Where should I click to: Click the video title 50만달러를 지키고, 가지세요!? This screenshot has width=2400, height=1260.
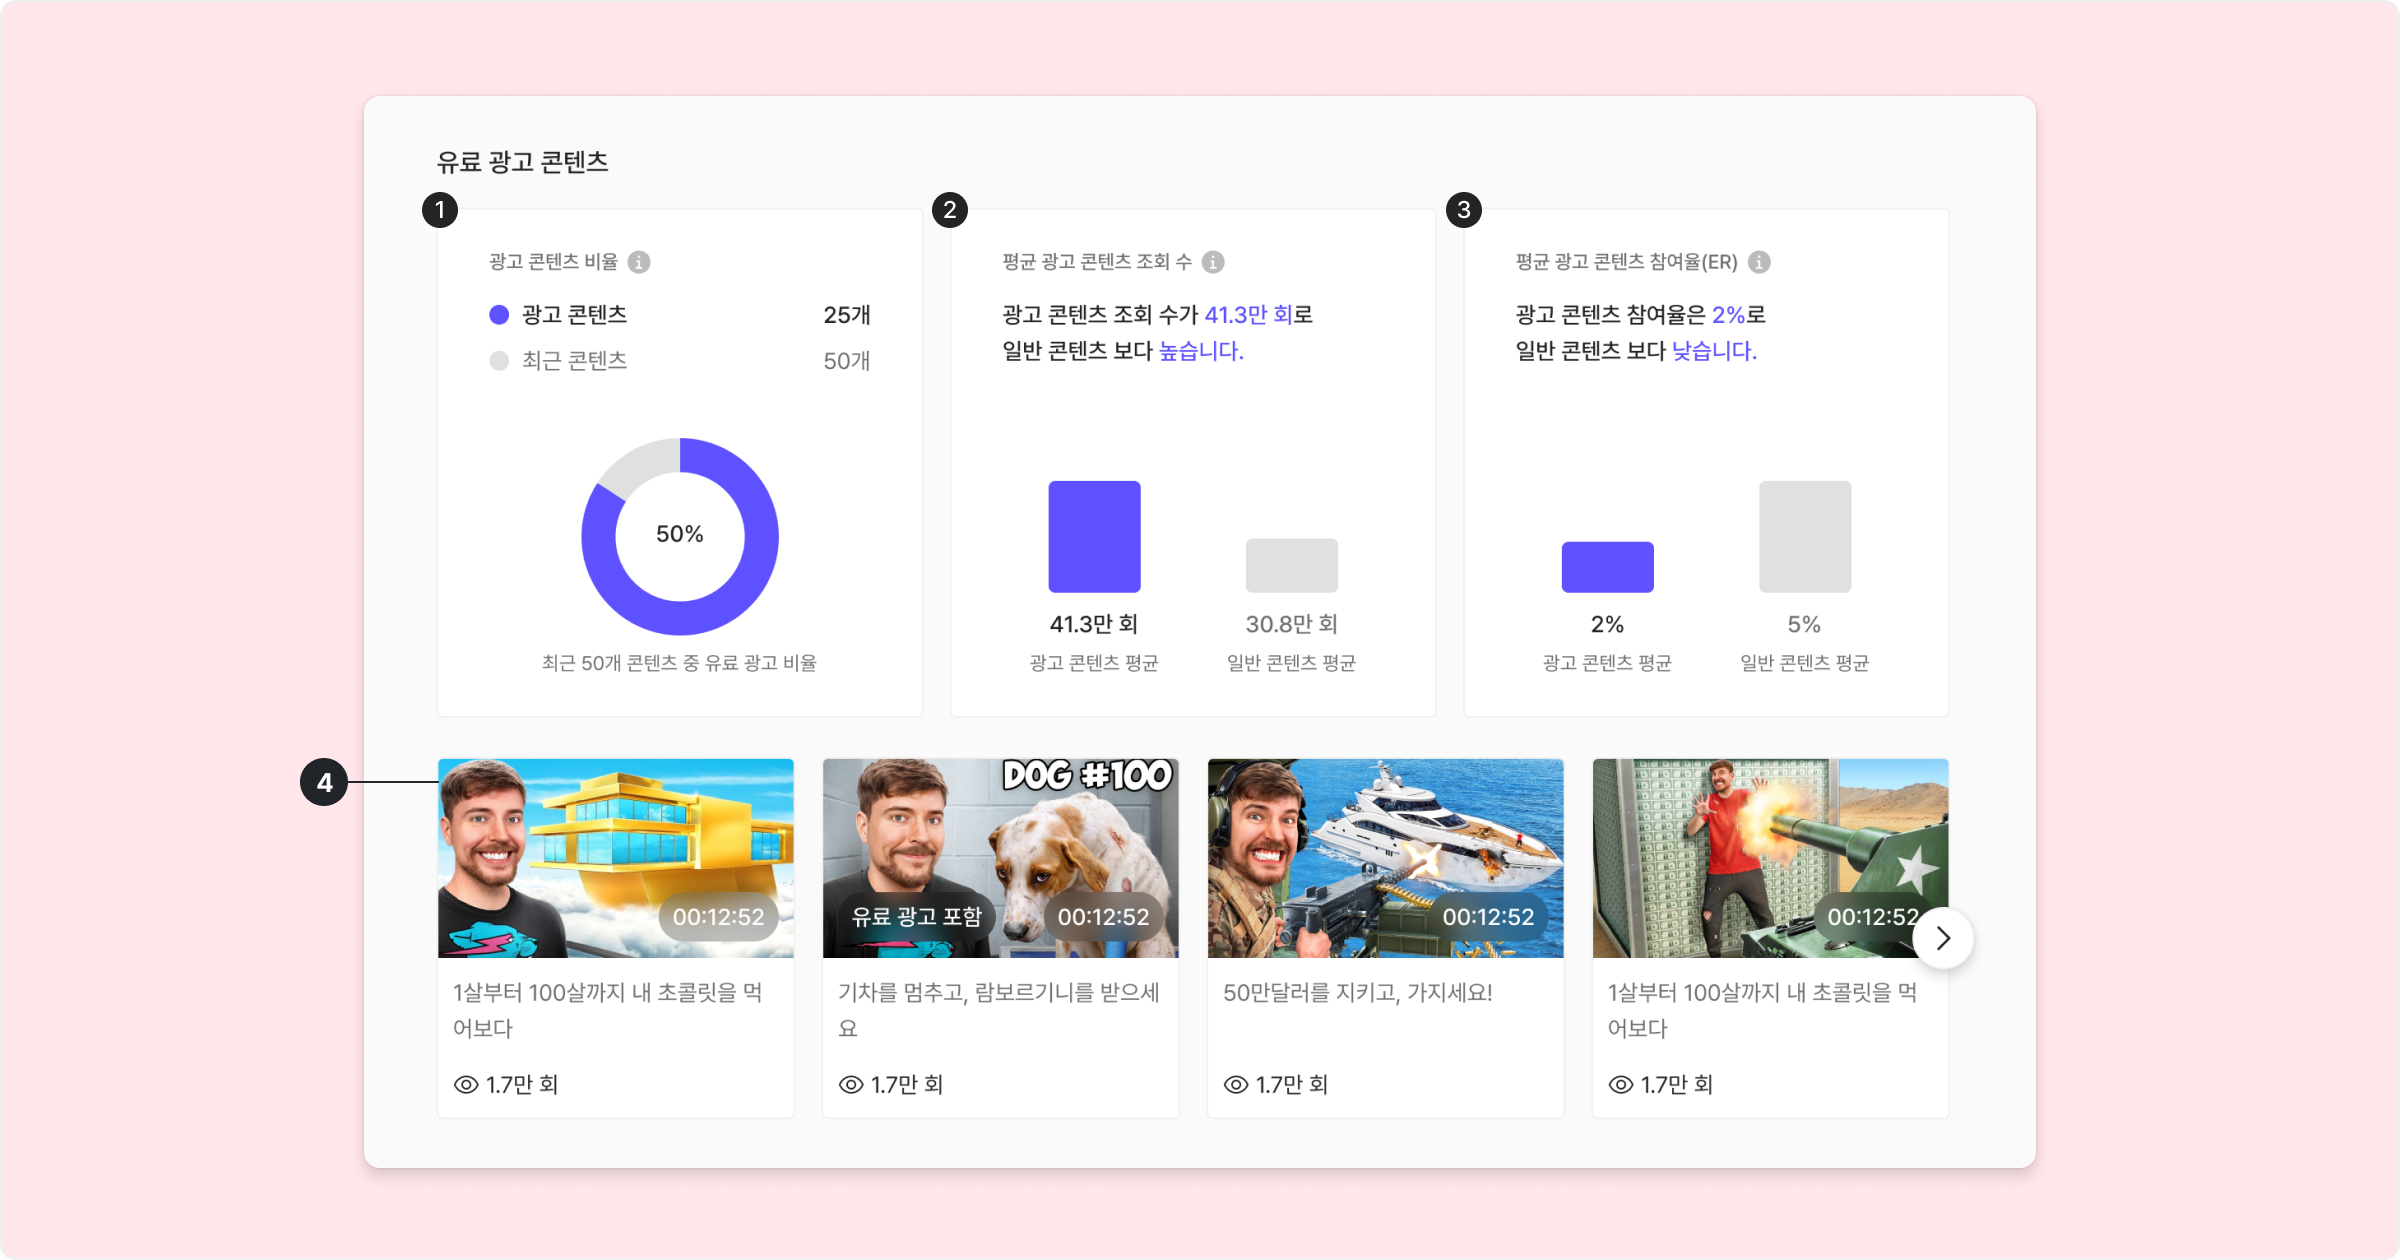pos(1358,993)
